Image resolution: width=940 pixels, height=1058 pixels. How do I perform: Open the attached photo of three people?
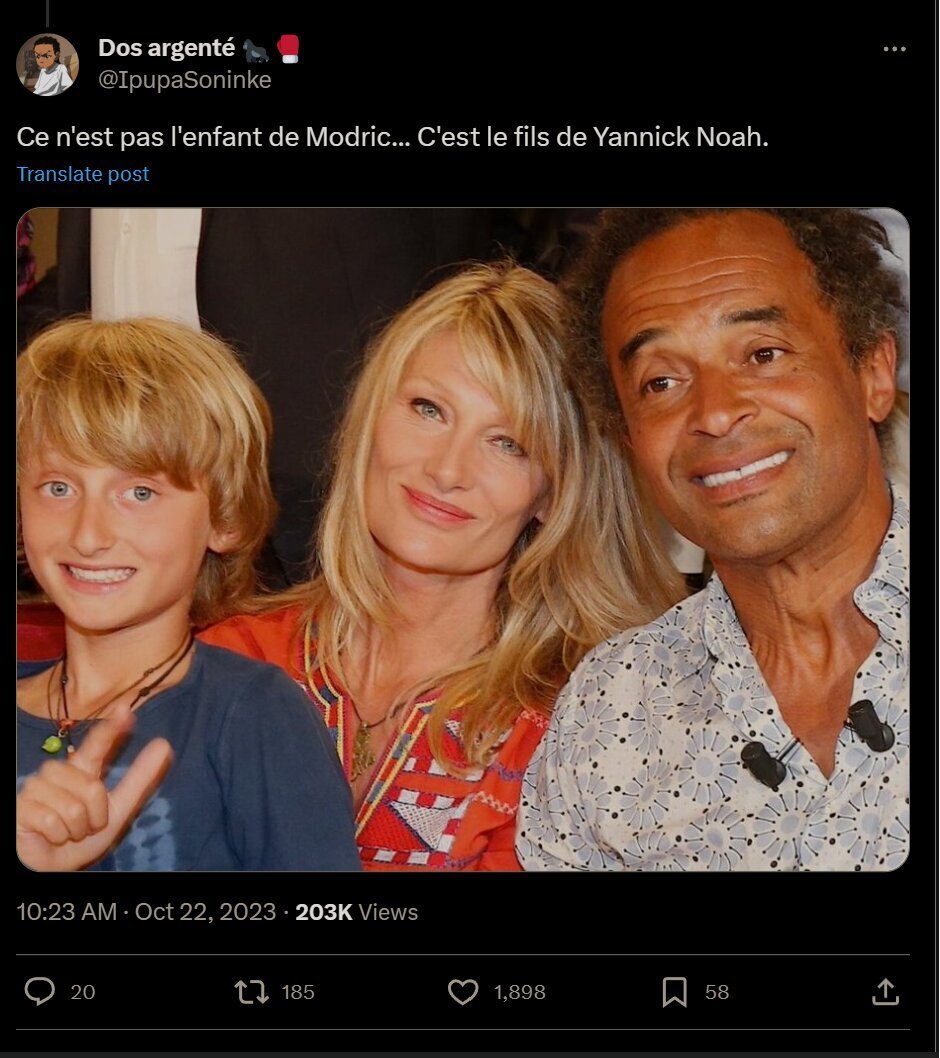pyautogui.click(x=463, y=539)
